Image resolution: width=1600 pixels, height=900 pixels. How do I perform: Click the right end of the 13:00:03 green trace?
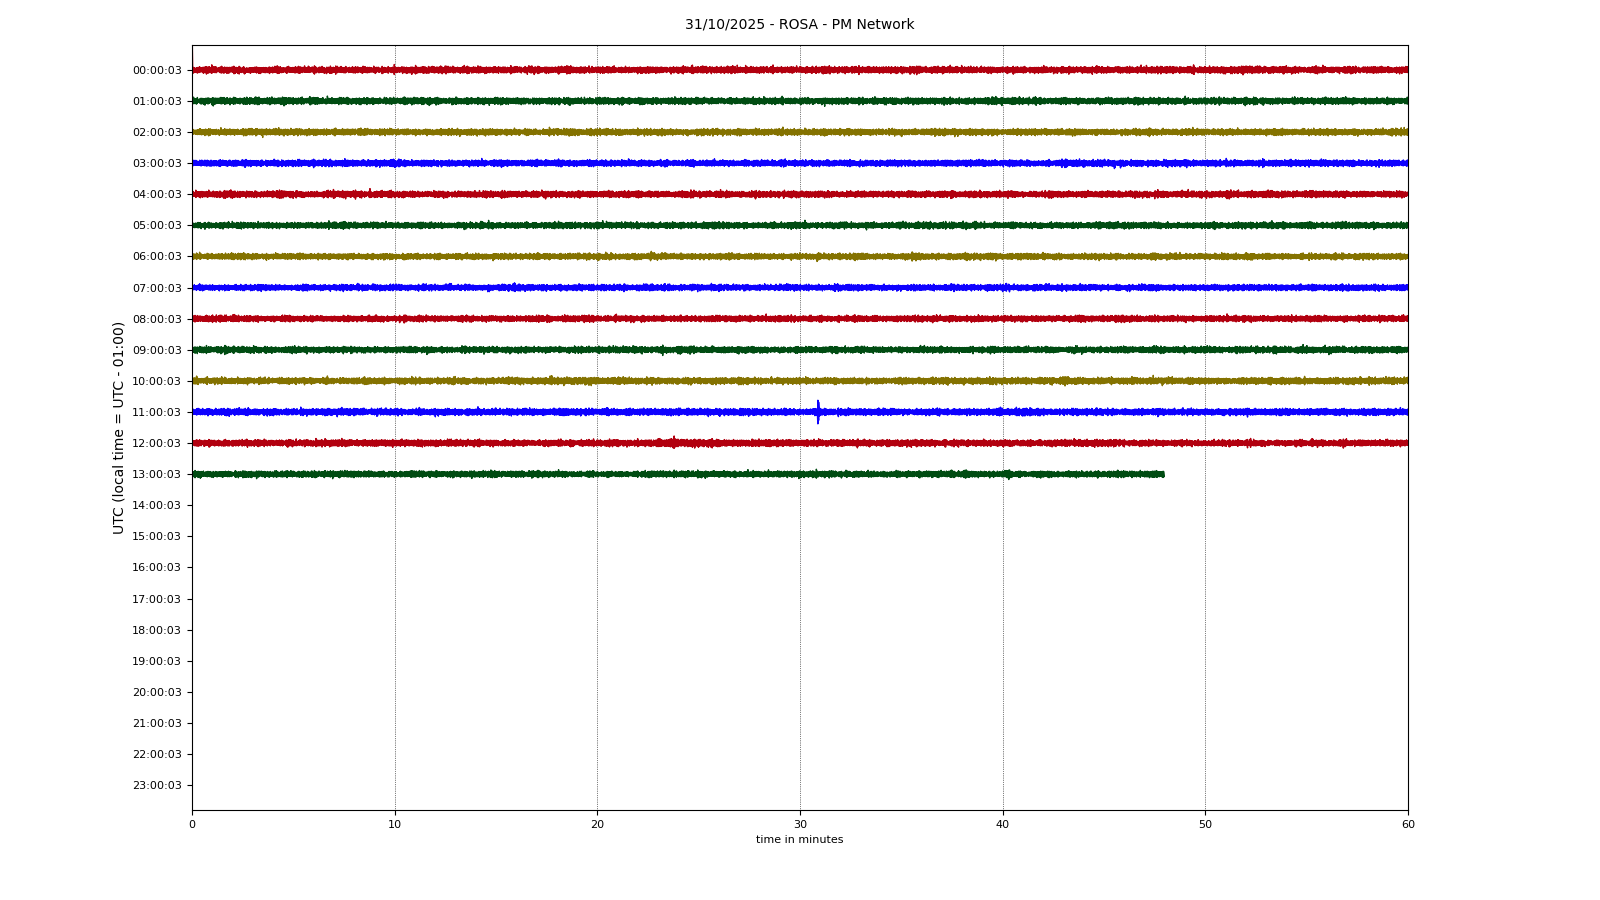[x=1161, y=474]
